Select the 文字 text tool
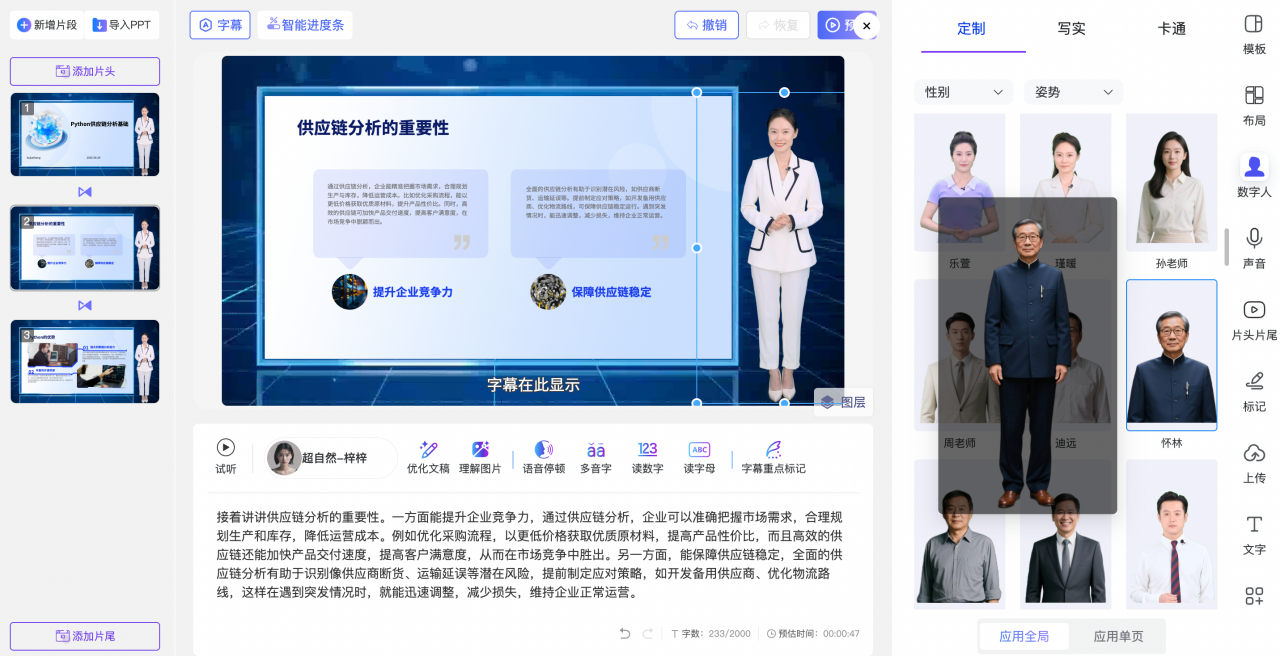 [1254, 533]
